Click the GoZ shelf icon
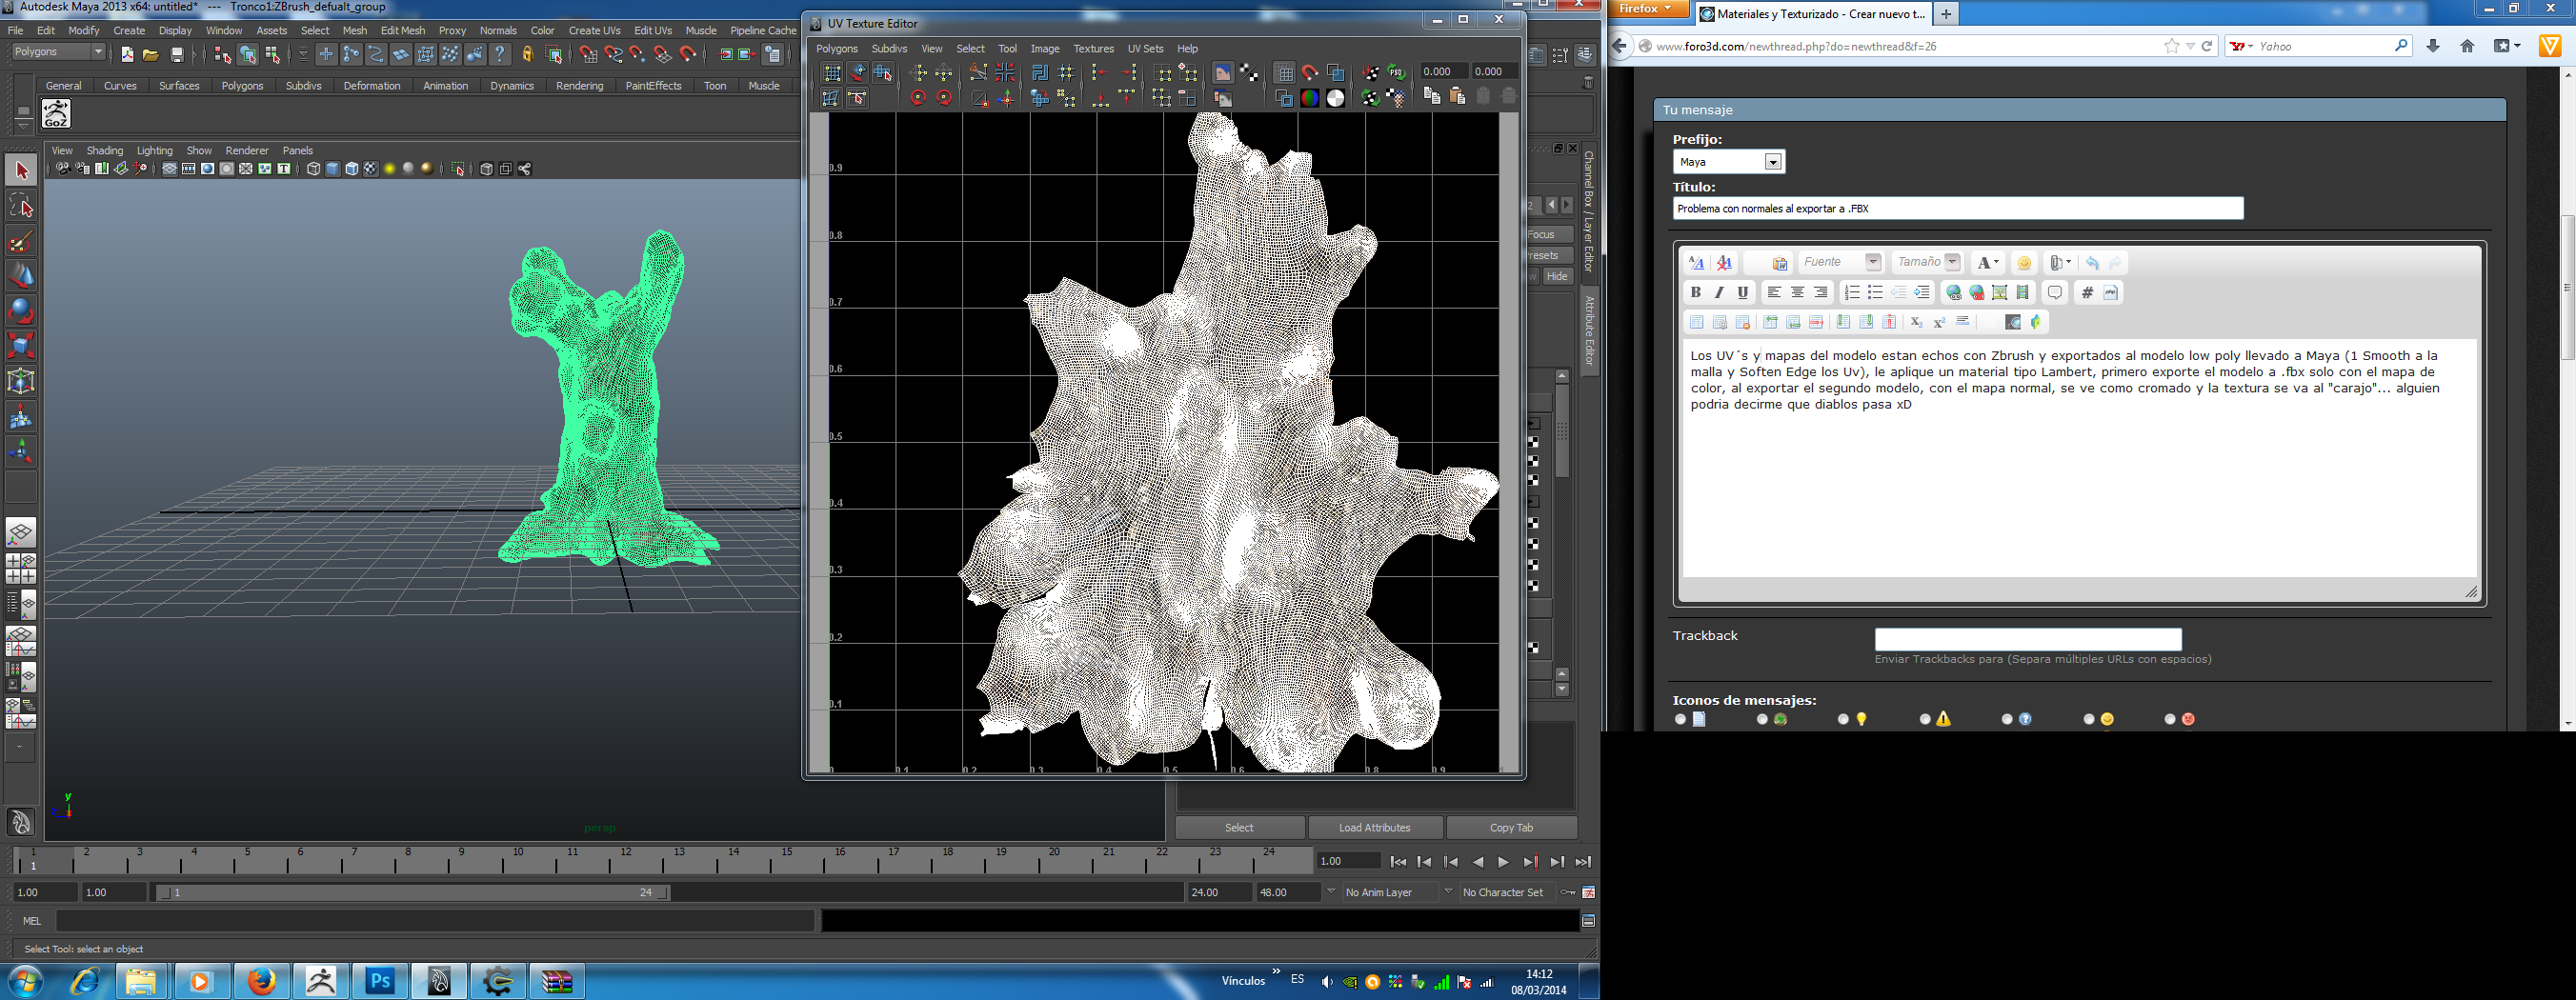The image size is (2576, 1000). [56, 114]
